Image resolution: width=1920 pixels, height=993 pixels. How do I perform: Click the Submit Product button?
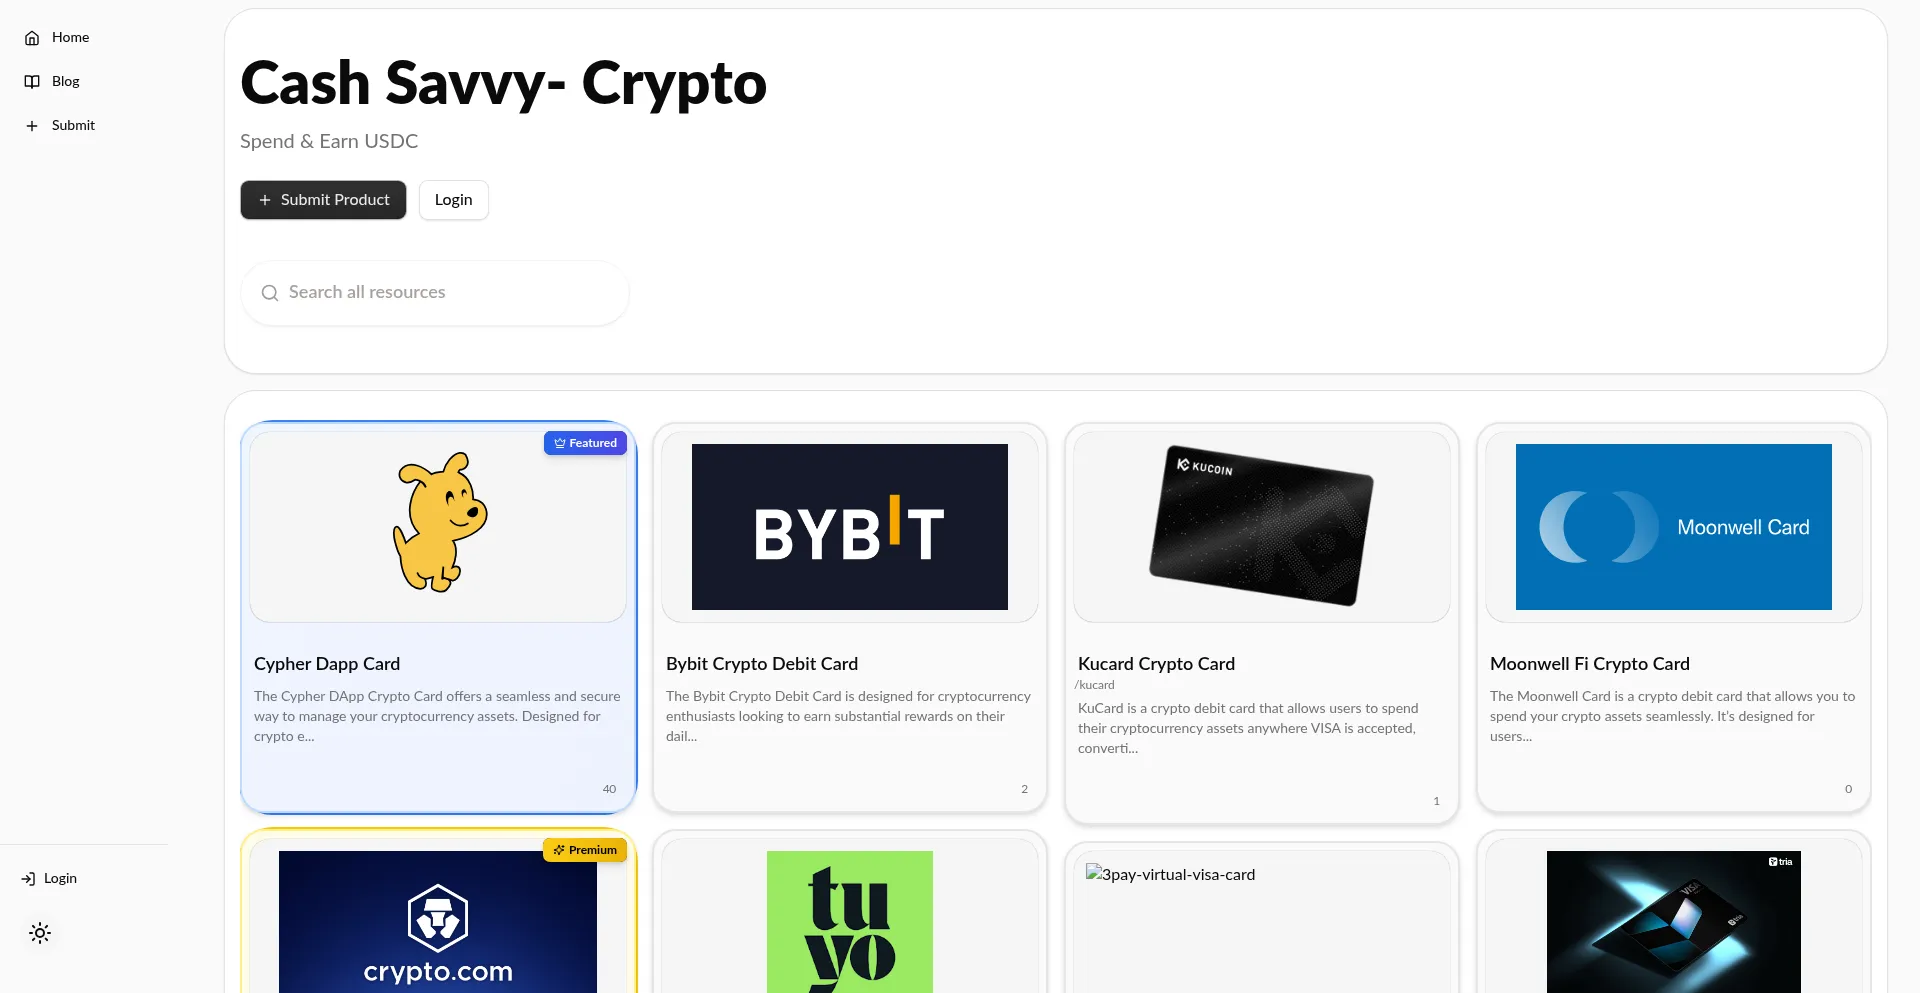323,200
